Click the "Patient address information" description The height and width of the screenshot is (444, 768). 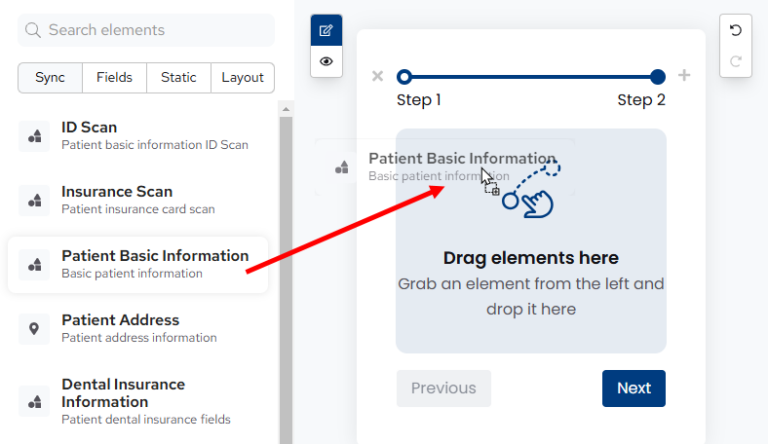point(139,338)
